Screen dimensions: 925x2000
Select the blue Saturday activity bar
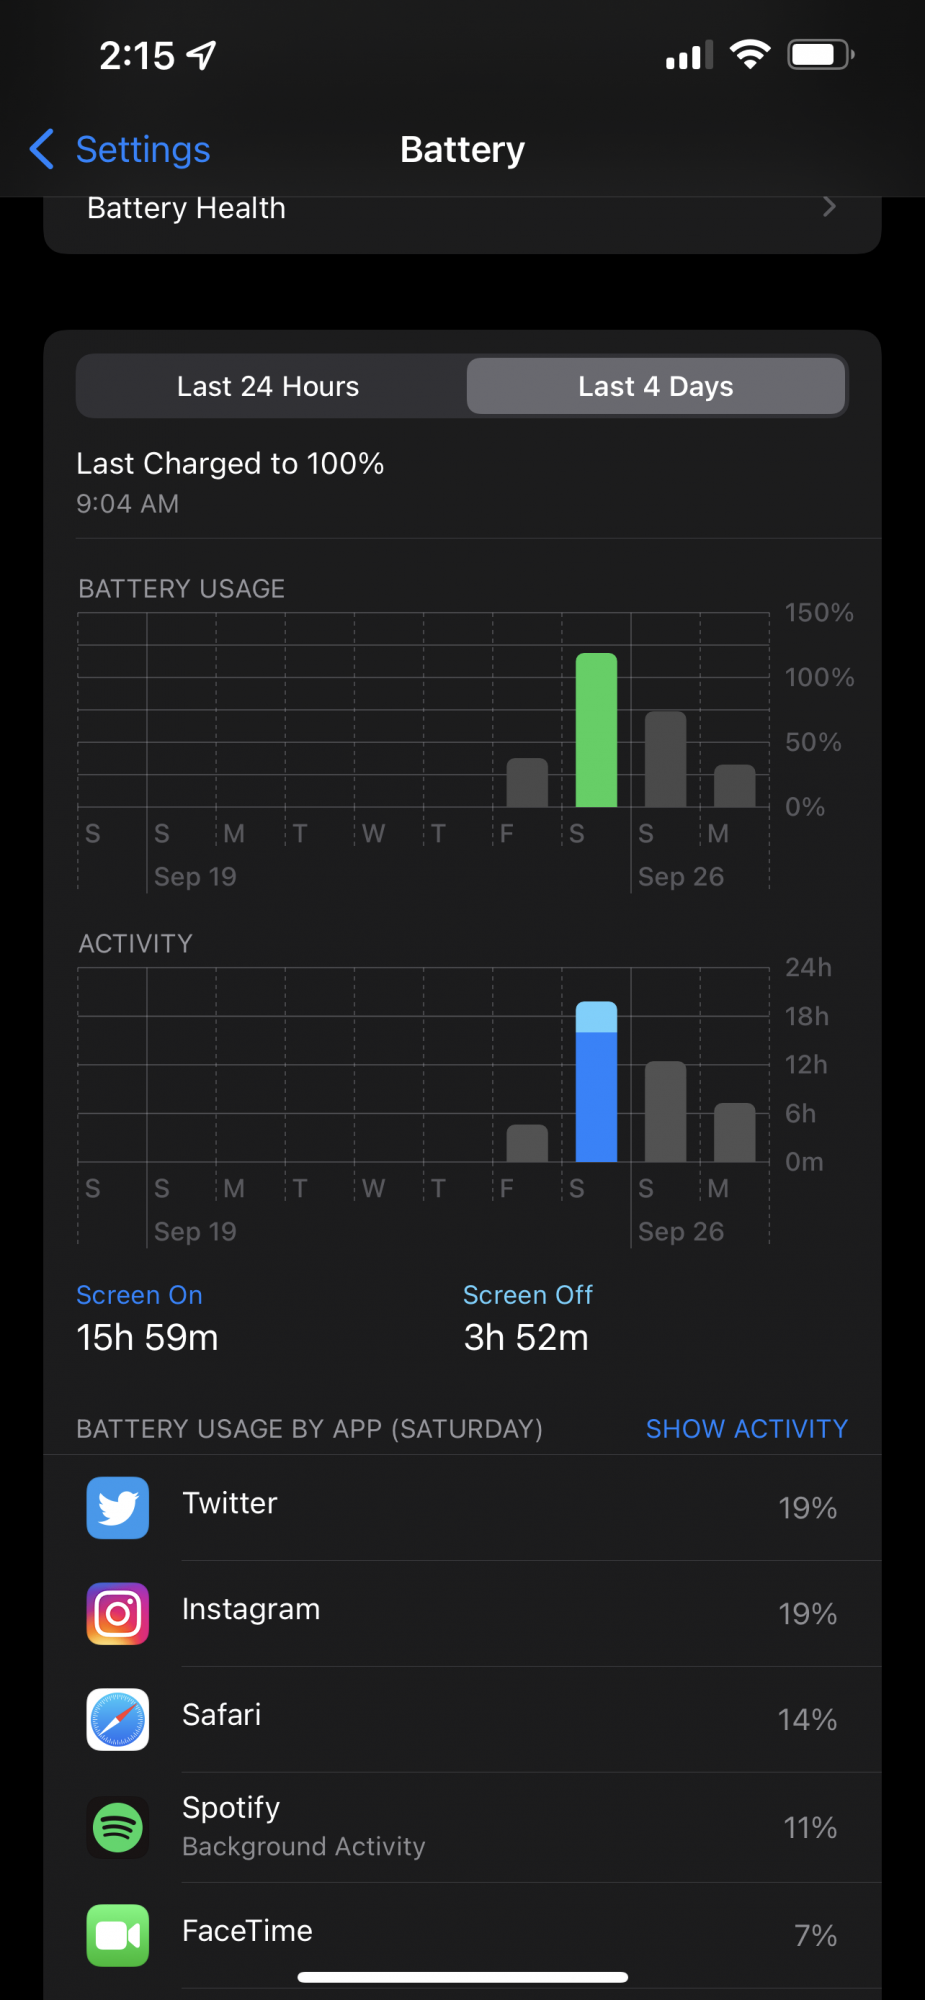click(596, 1081)
